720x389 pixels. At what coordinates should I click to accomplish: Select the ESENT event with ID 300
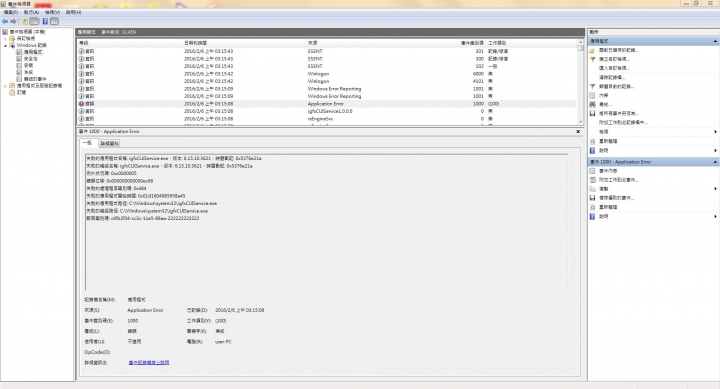pos(327,59)
